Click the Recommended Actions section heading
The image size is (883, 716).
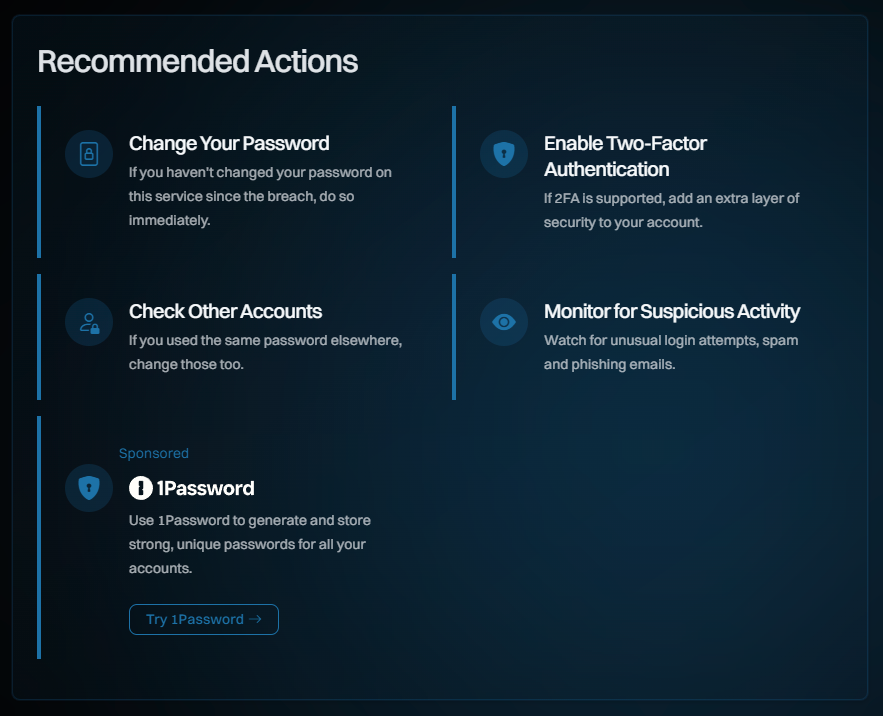coord(197,61)
